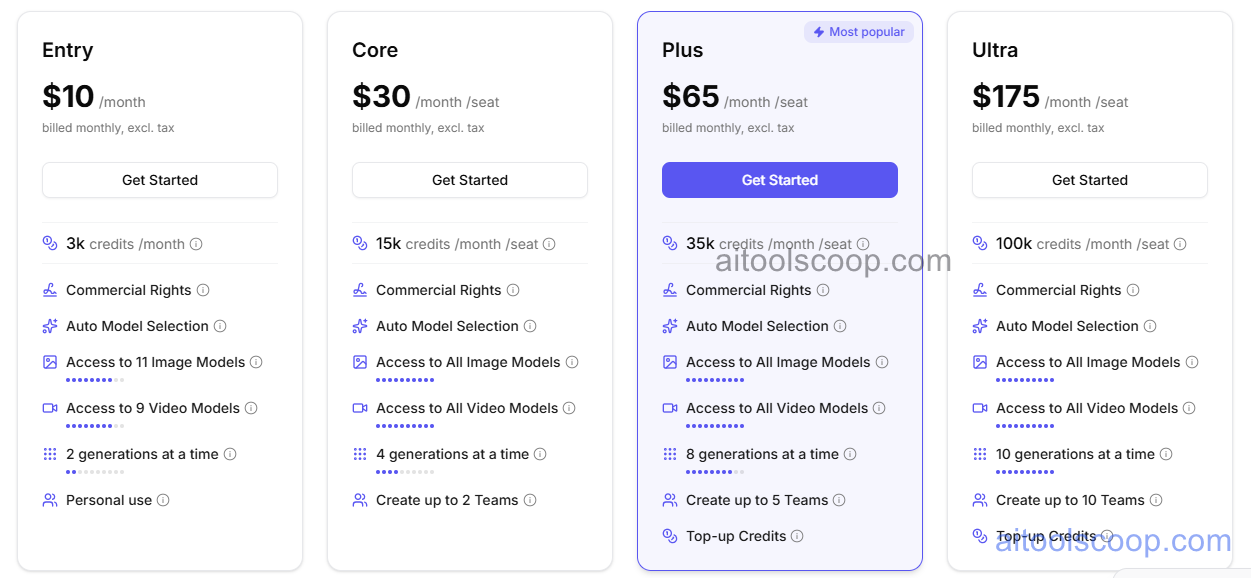
Task: Click the image icon beside Access to All Image Models on Ultra
Action: click(980, 362)
